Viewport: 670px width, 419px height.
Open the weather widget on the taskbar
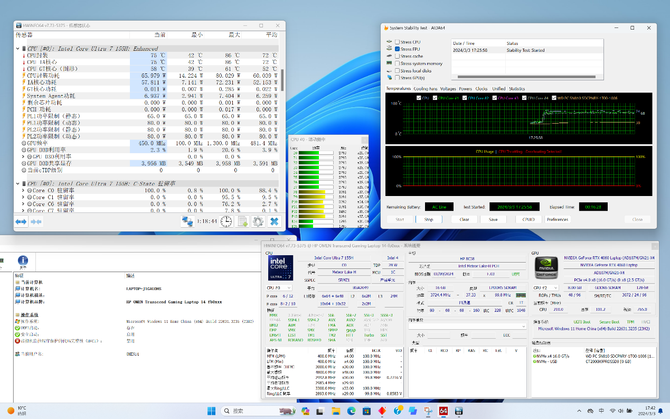[x=17, y=411]
